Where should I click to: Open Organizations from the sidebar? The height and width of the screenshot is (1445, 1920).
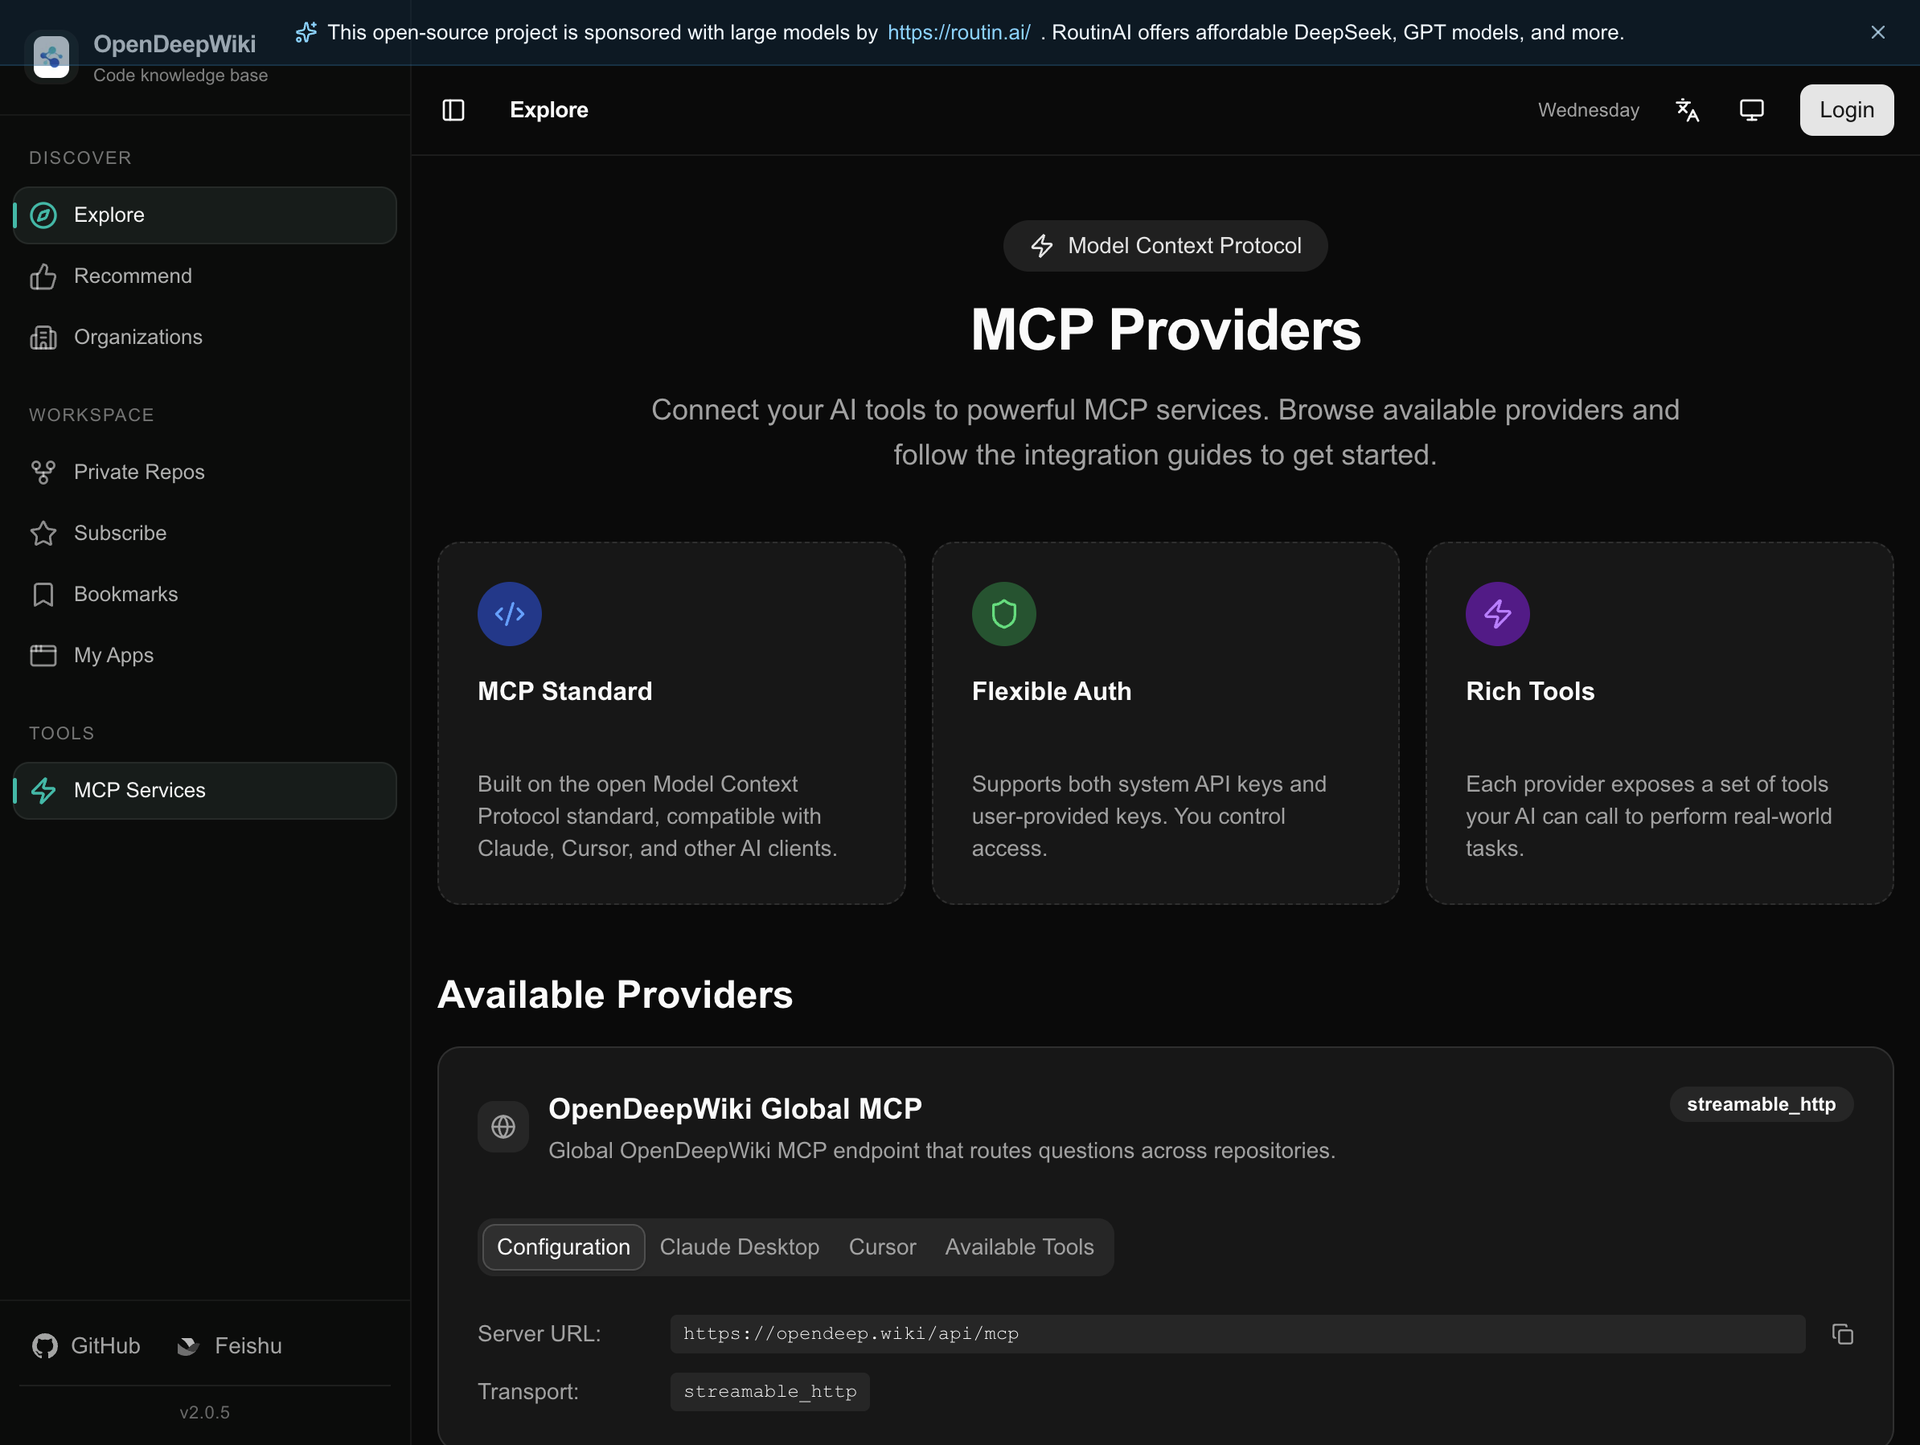point(205,337)
